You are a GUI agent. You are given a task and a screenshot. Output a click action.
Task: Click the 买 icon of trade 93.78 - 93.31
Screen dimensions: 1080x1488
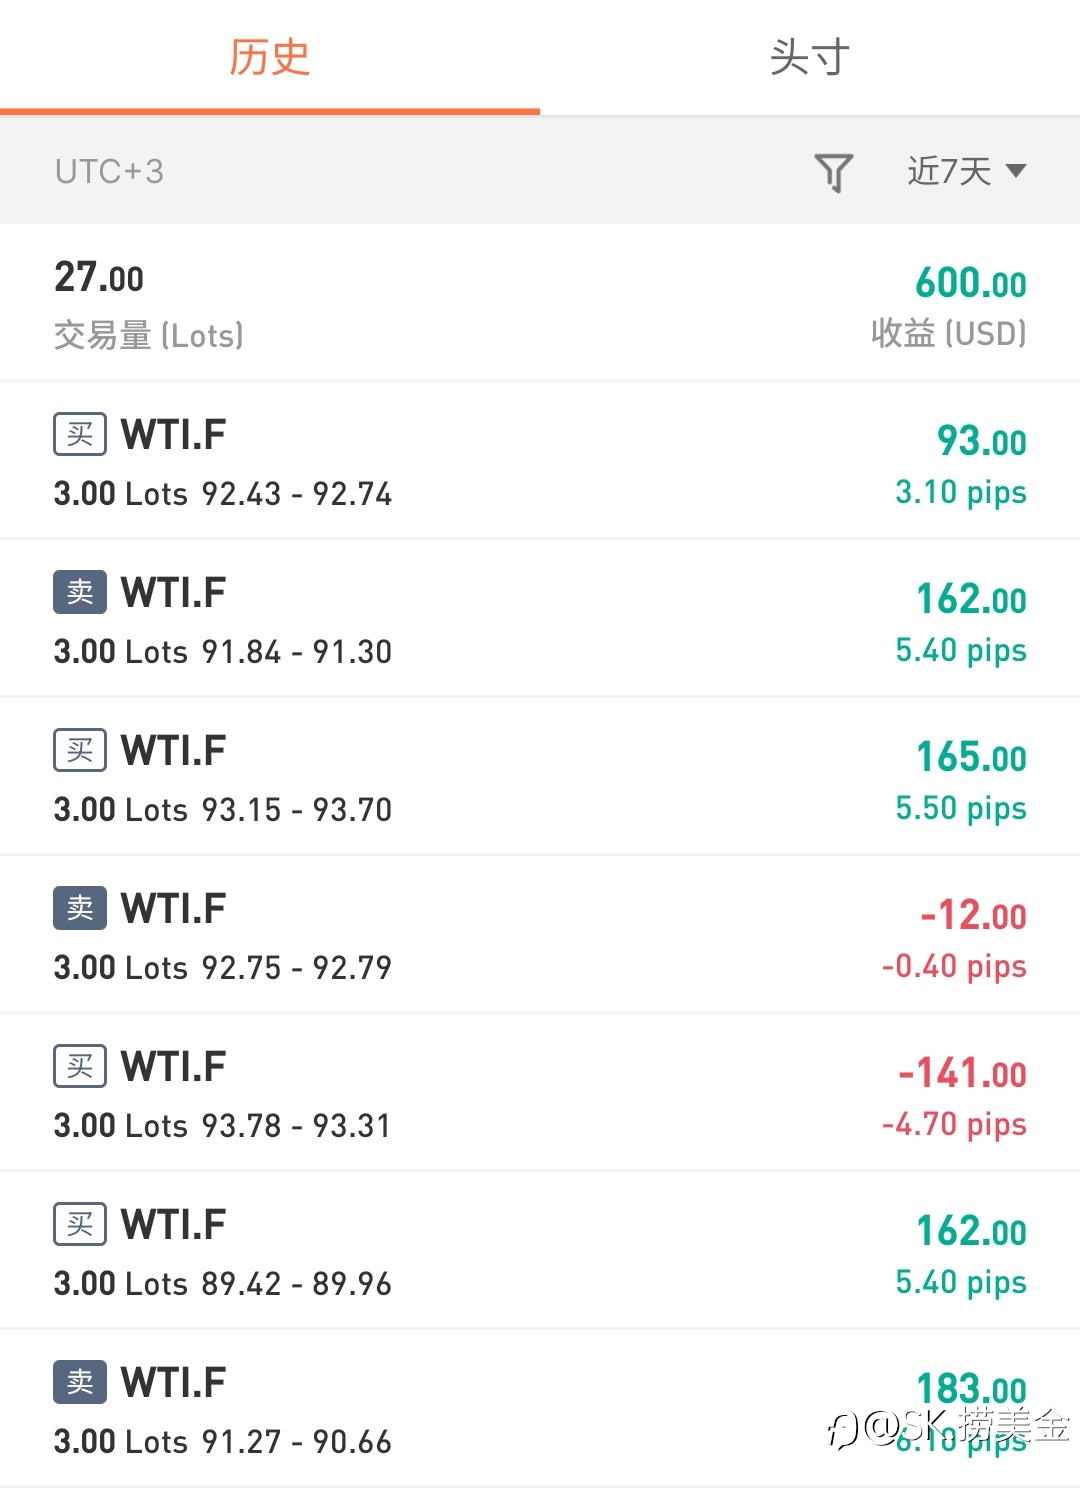[80, 1066]
